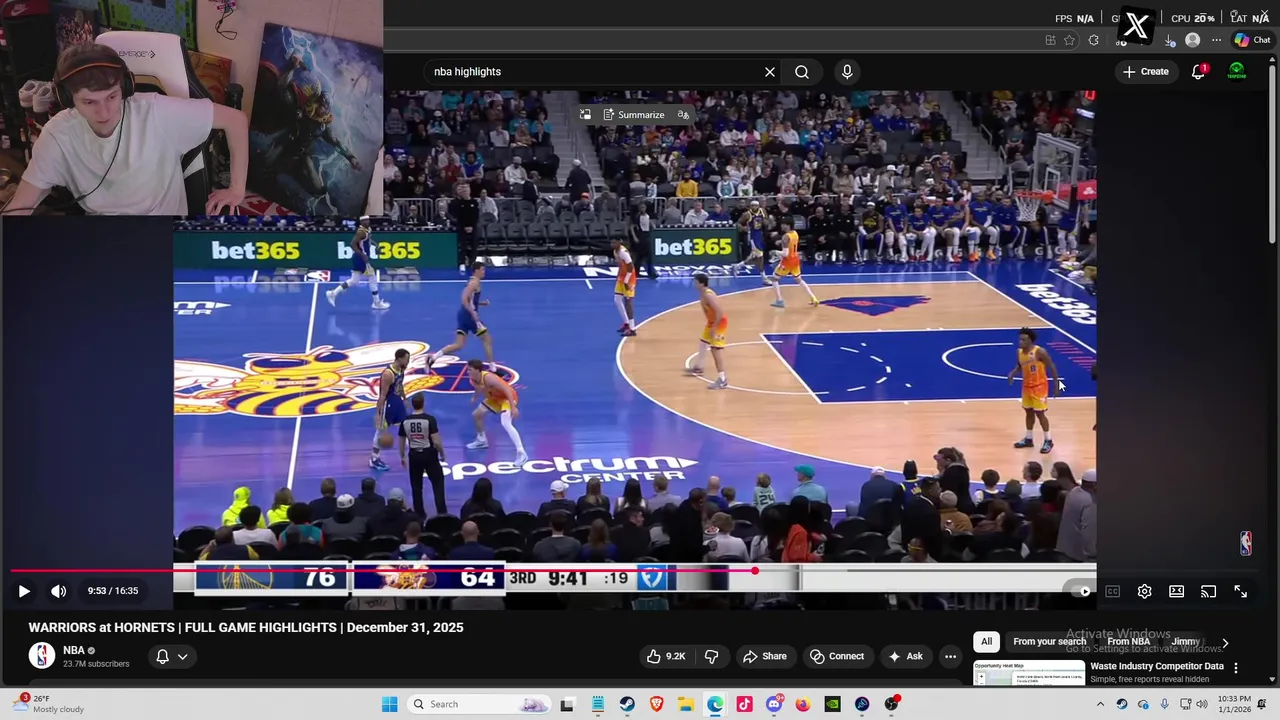
Task: Click translate icon right of Summarize
Action: pos(683,115)
